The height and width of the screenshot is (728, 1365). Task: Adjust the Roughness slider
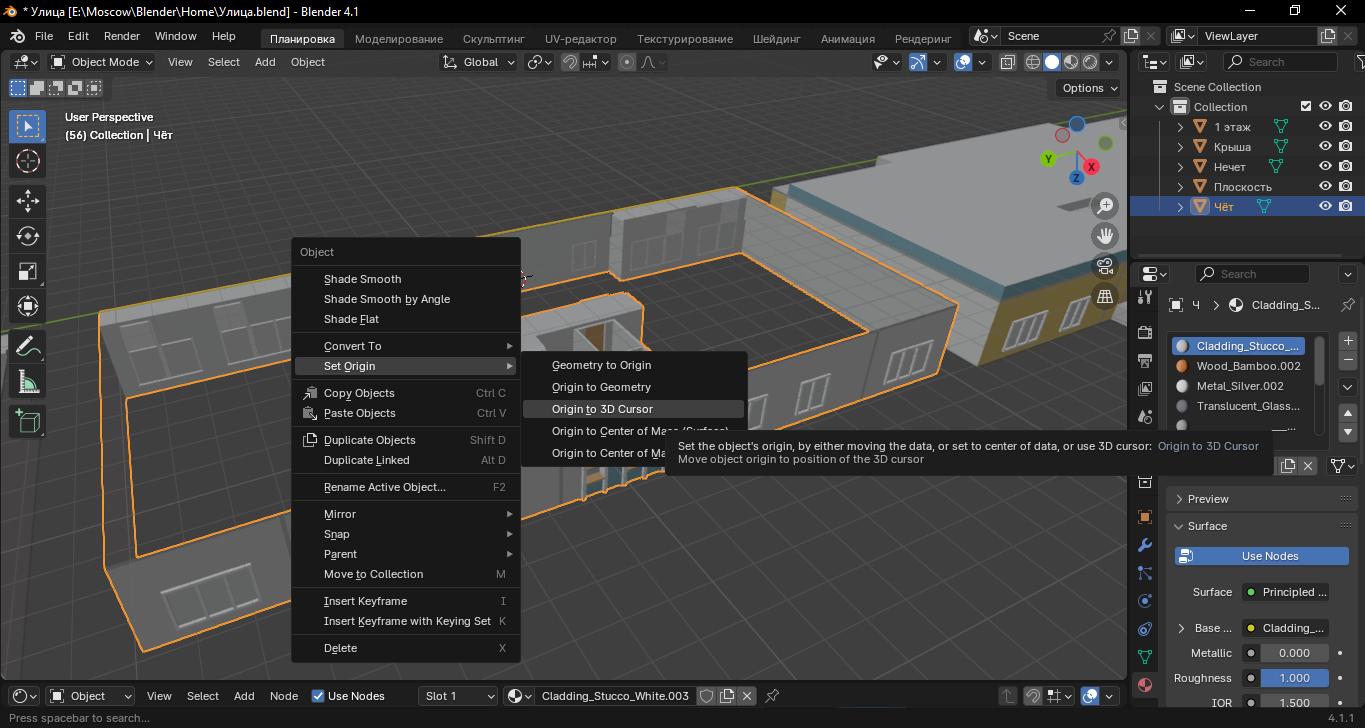(1294, 678)
